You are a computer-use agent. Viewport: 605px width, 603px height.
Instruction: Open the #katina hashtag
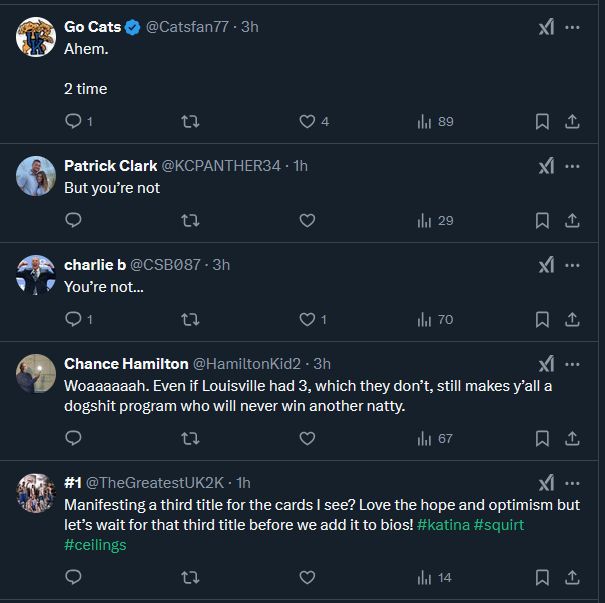[444, 525]
